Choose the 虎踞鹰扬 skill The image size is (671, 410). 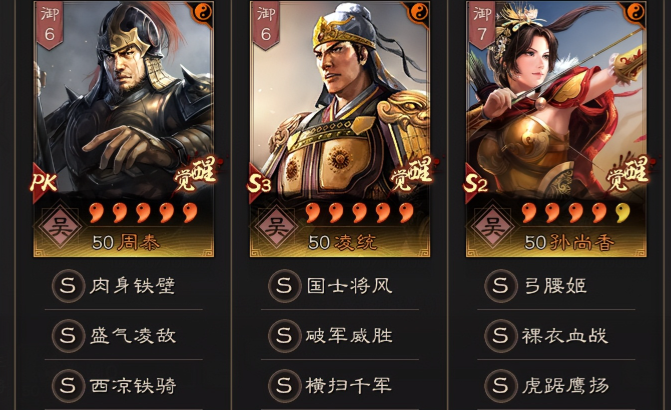tap(556, 385)
